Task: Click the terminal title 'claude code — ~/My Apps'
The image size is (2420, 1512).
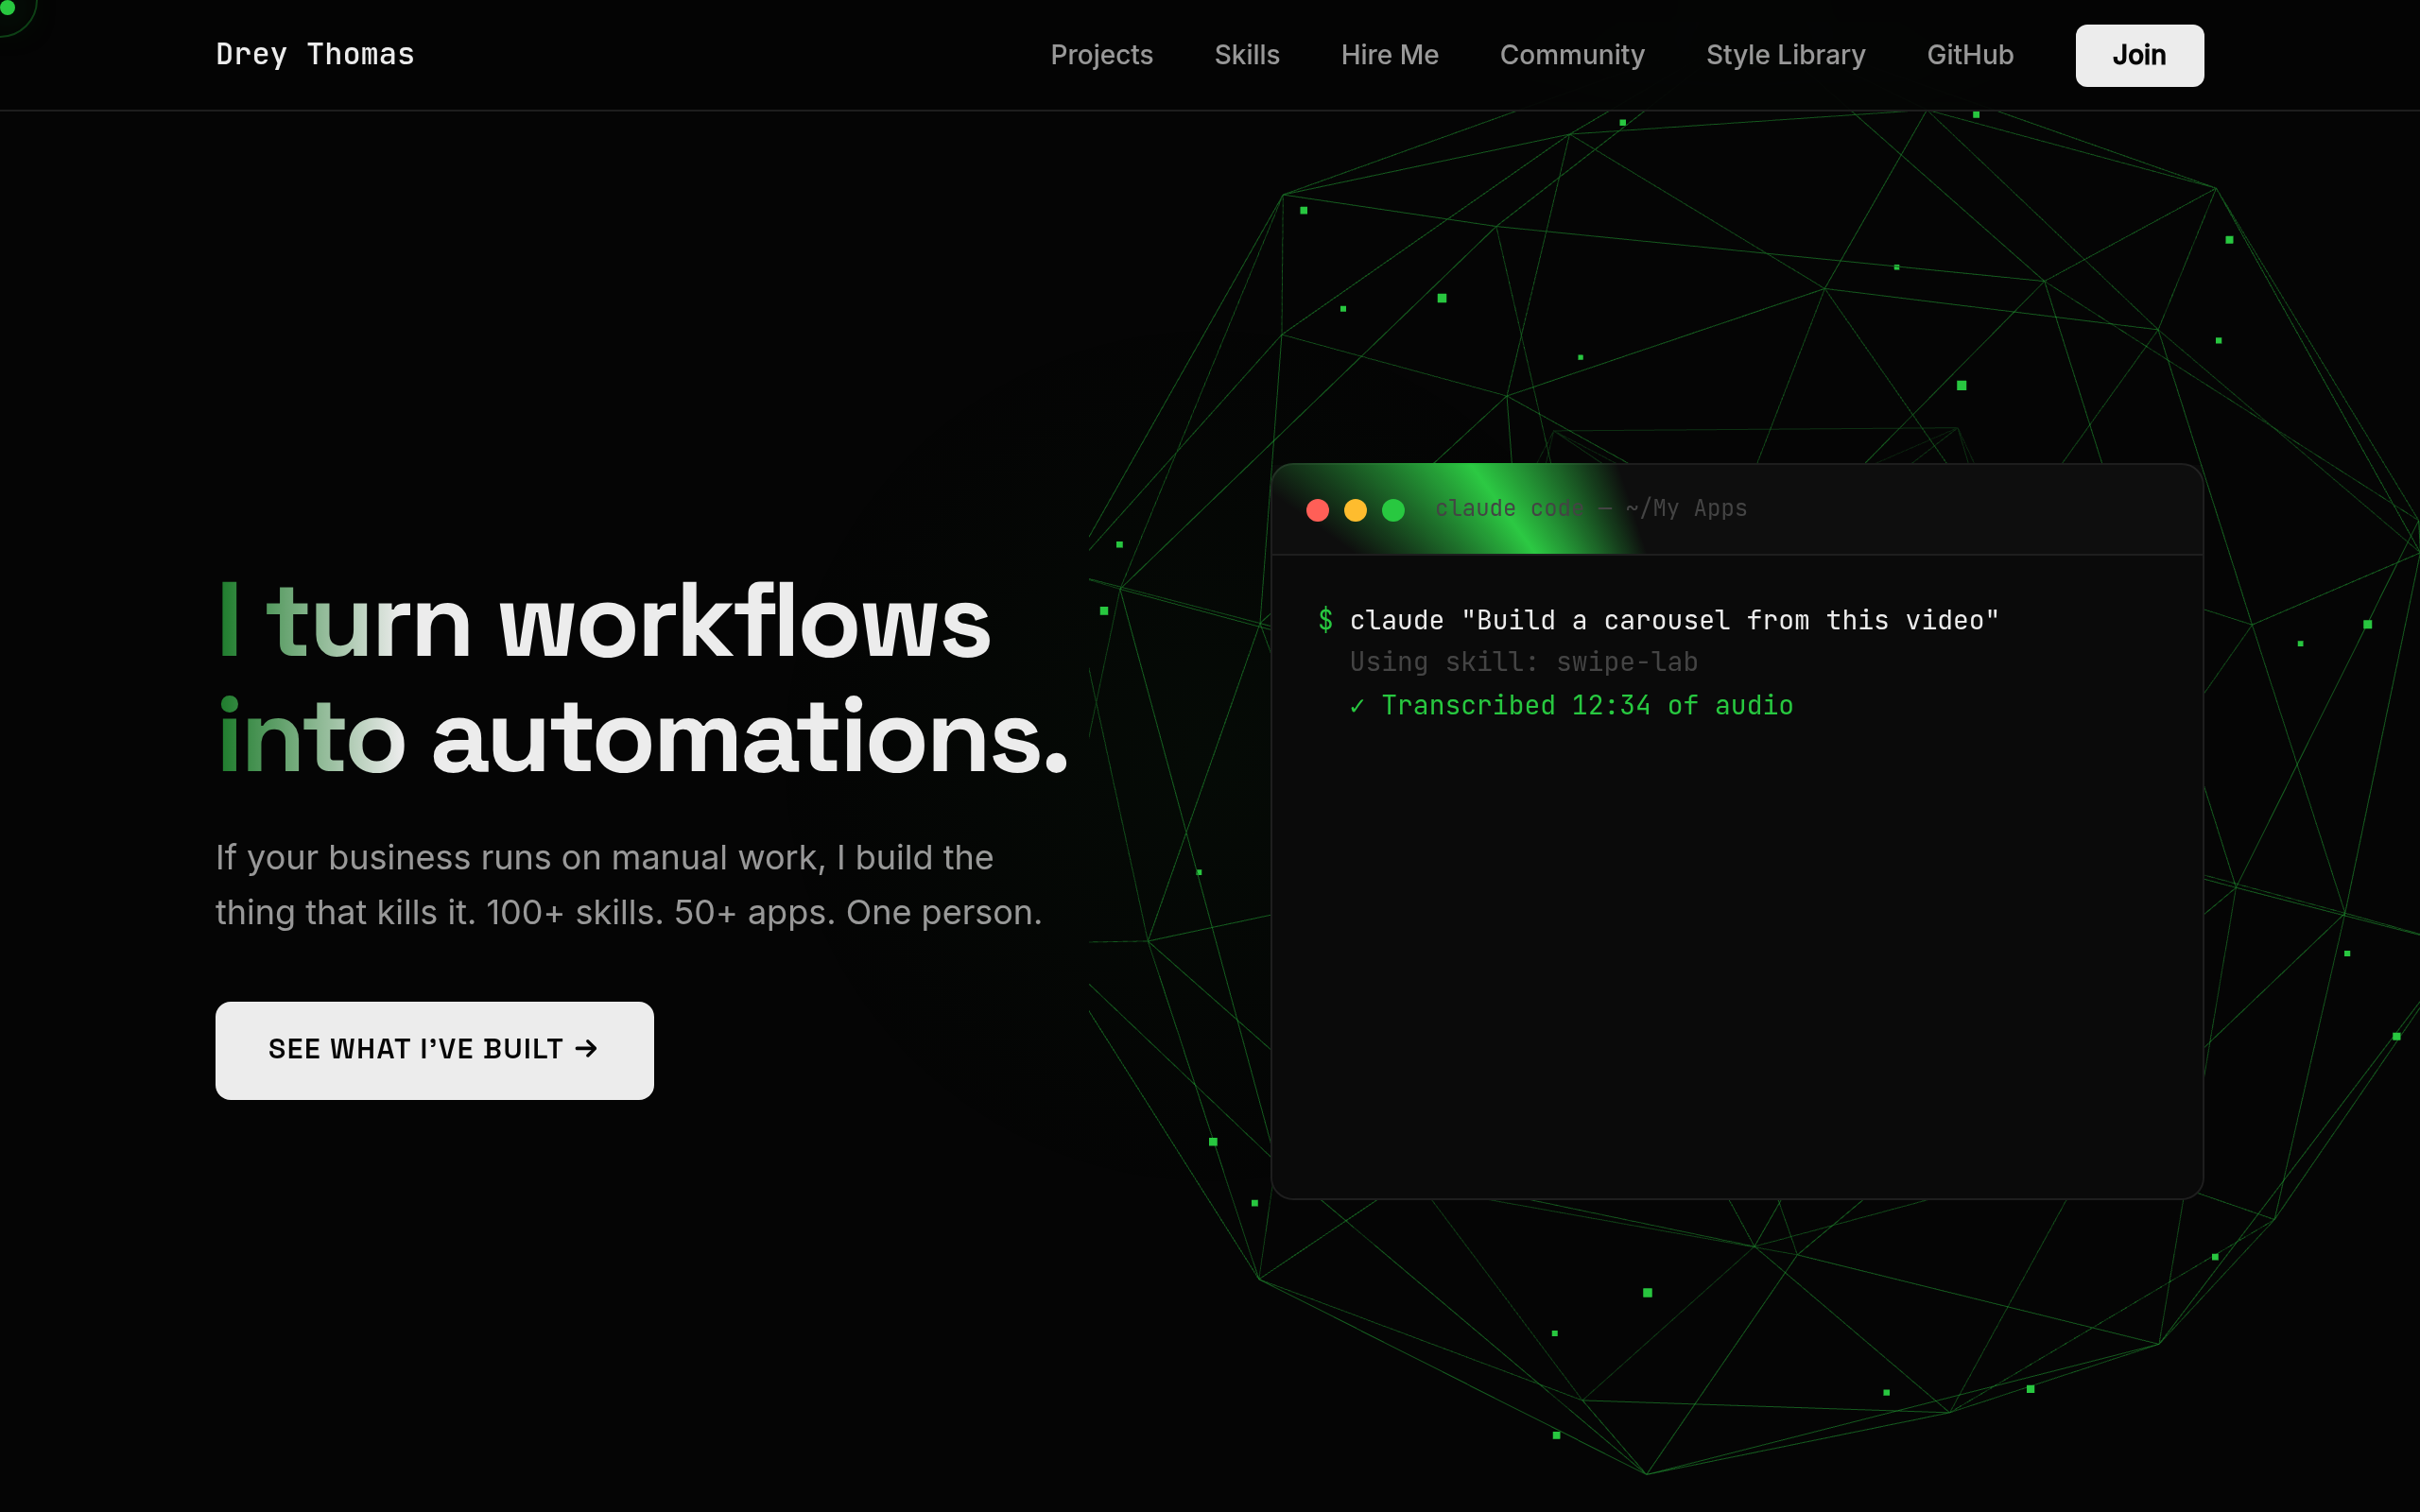Action: [1591, 508]
